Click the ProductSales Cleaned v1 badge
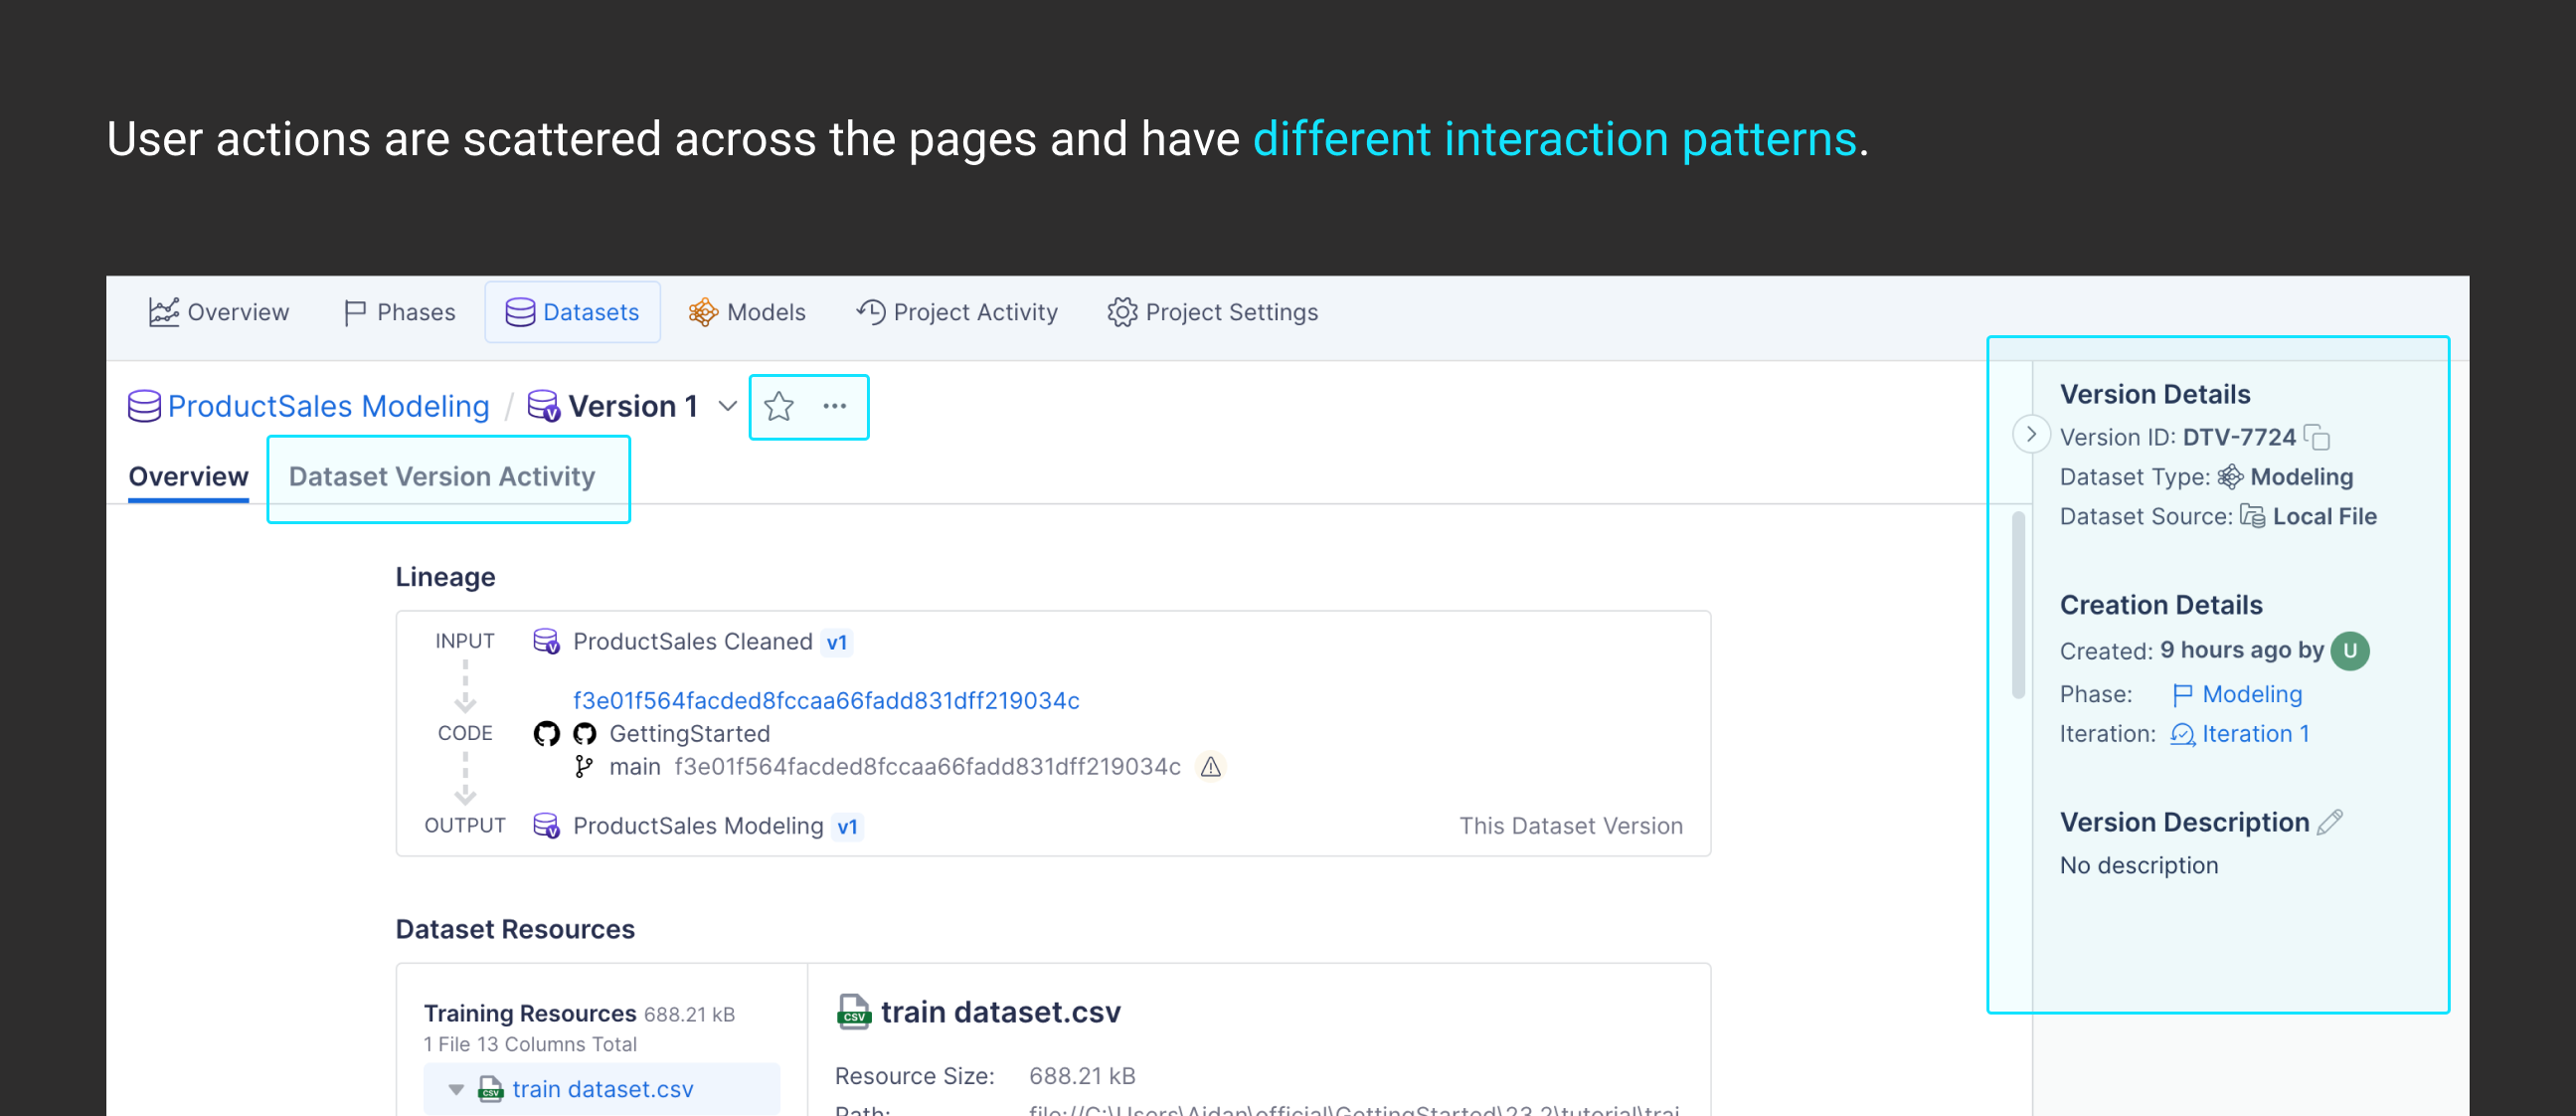 click(836, 642)
